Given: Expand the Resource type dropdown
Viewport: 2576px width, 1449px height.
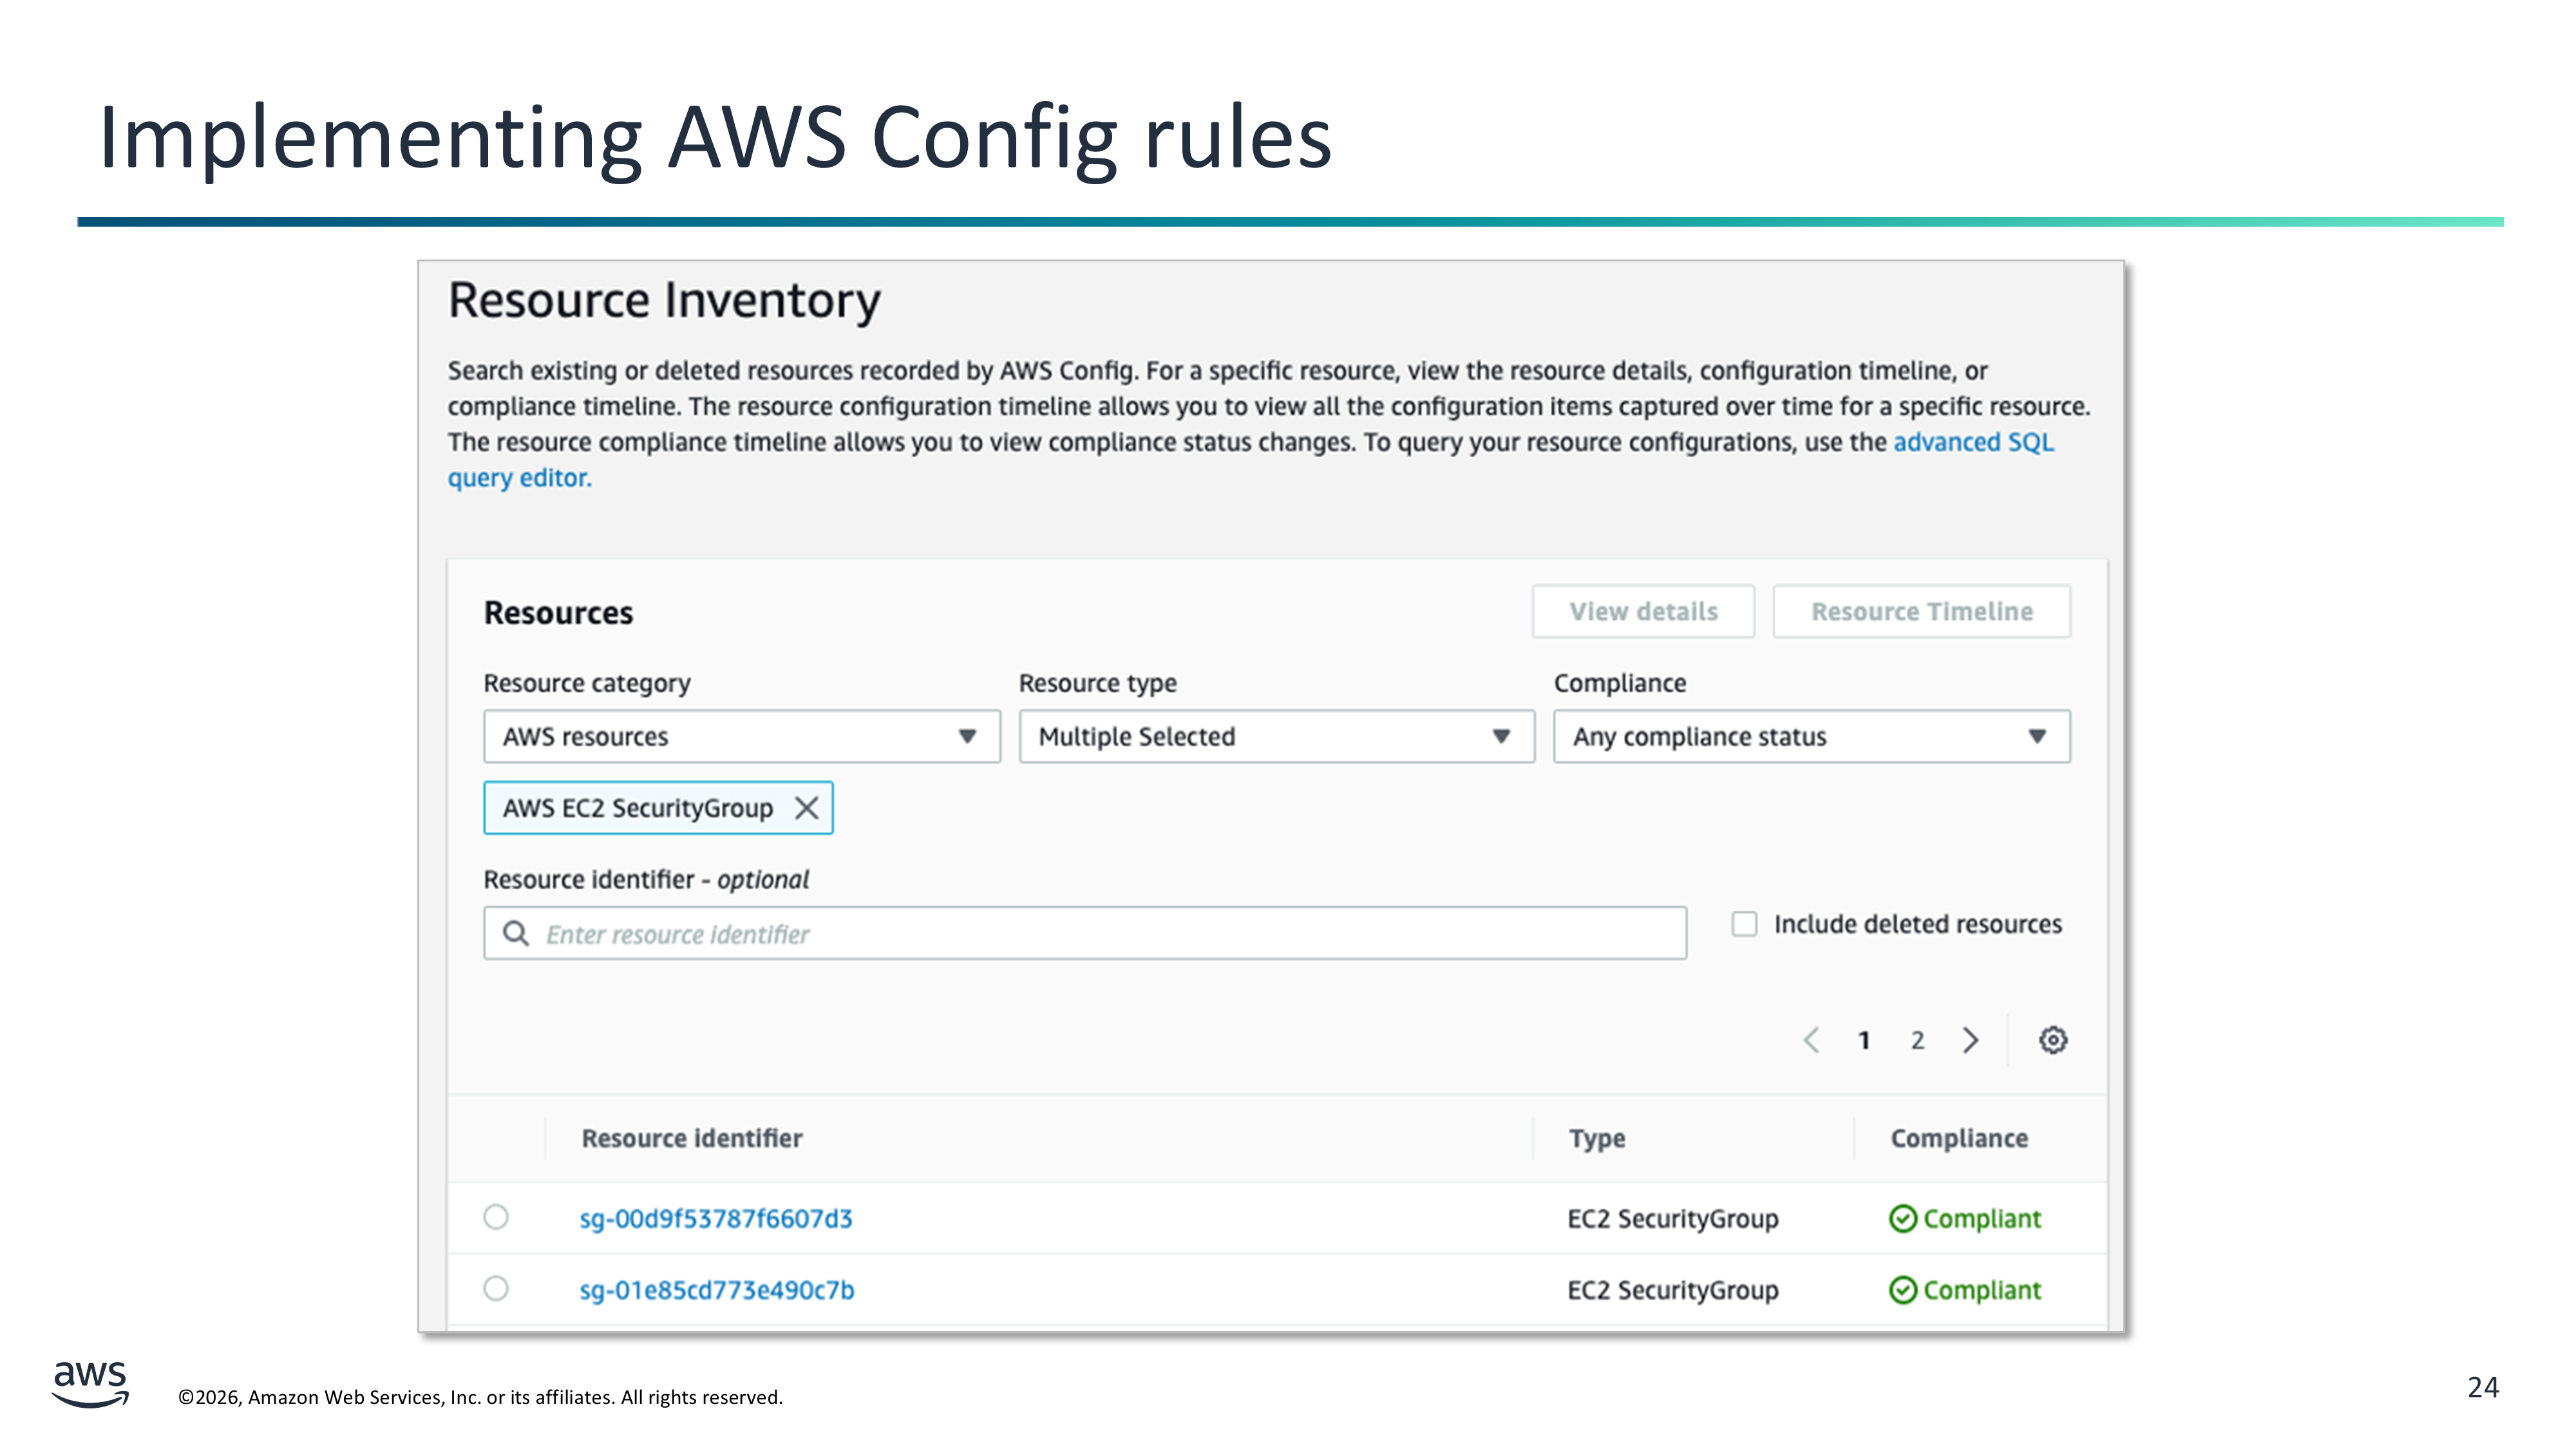Looking at the screenshot, I should pyautogui.click(x=1276, y=737).
